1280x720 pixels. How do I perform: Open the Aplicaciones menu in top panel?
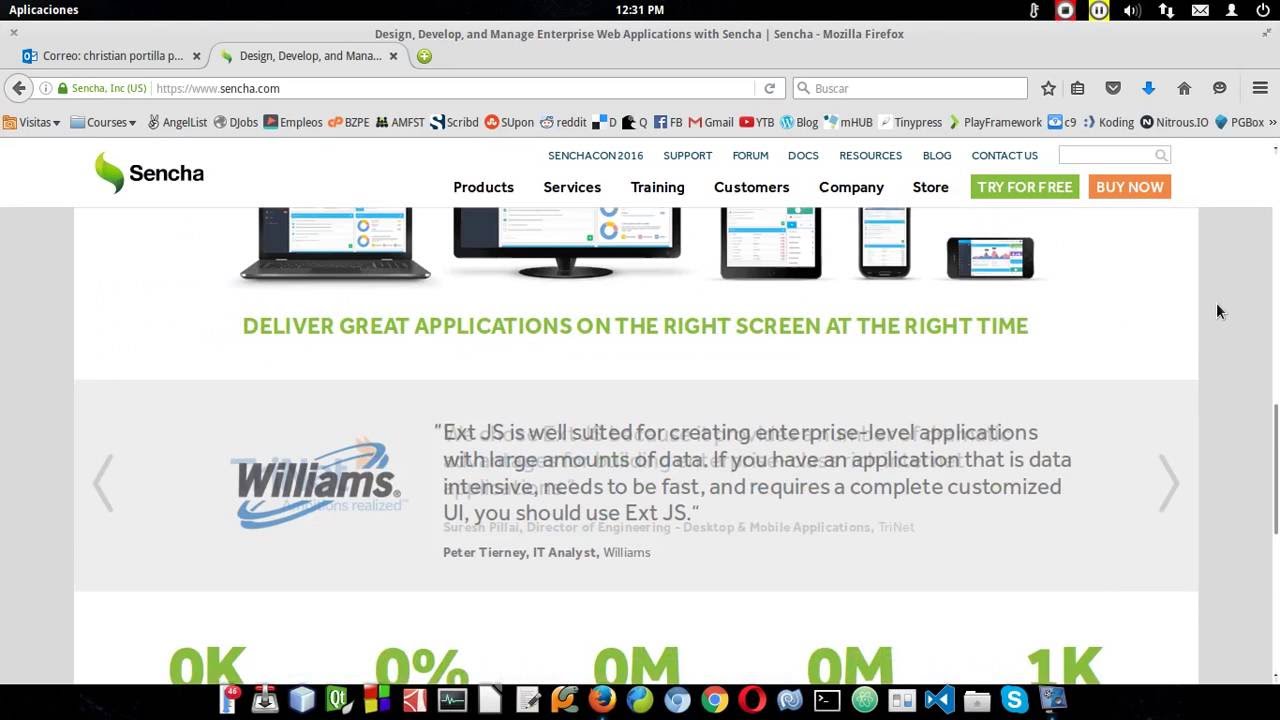[43, 10]
